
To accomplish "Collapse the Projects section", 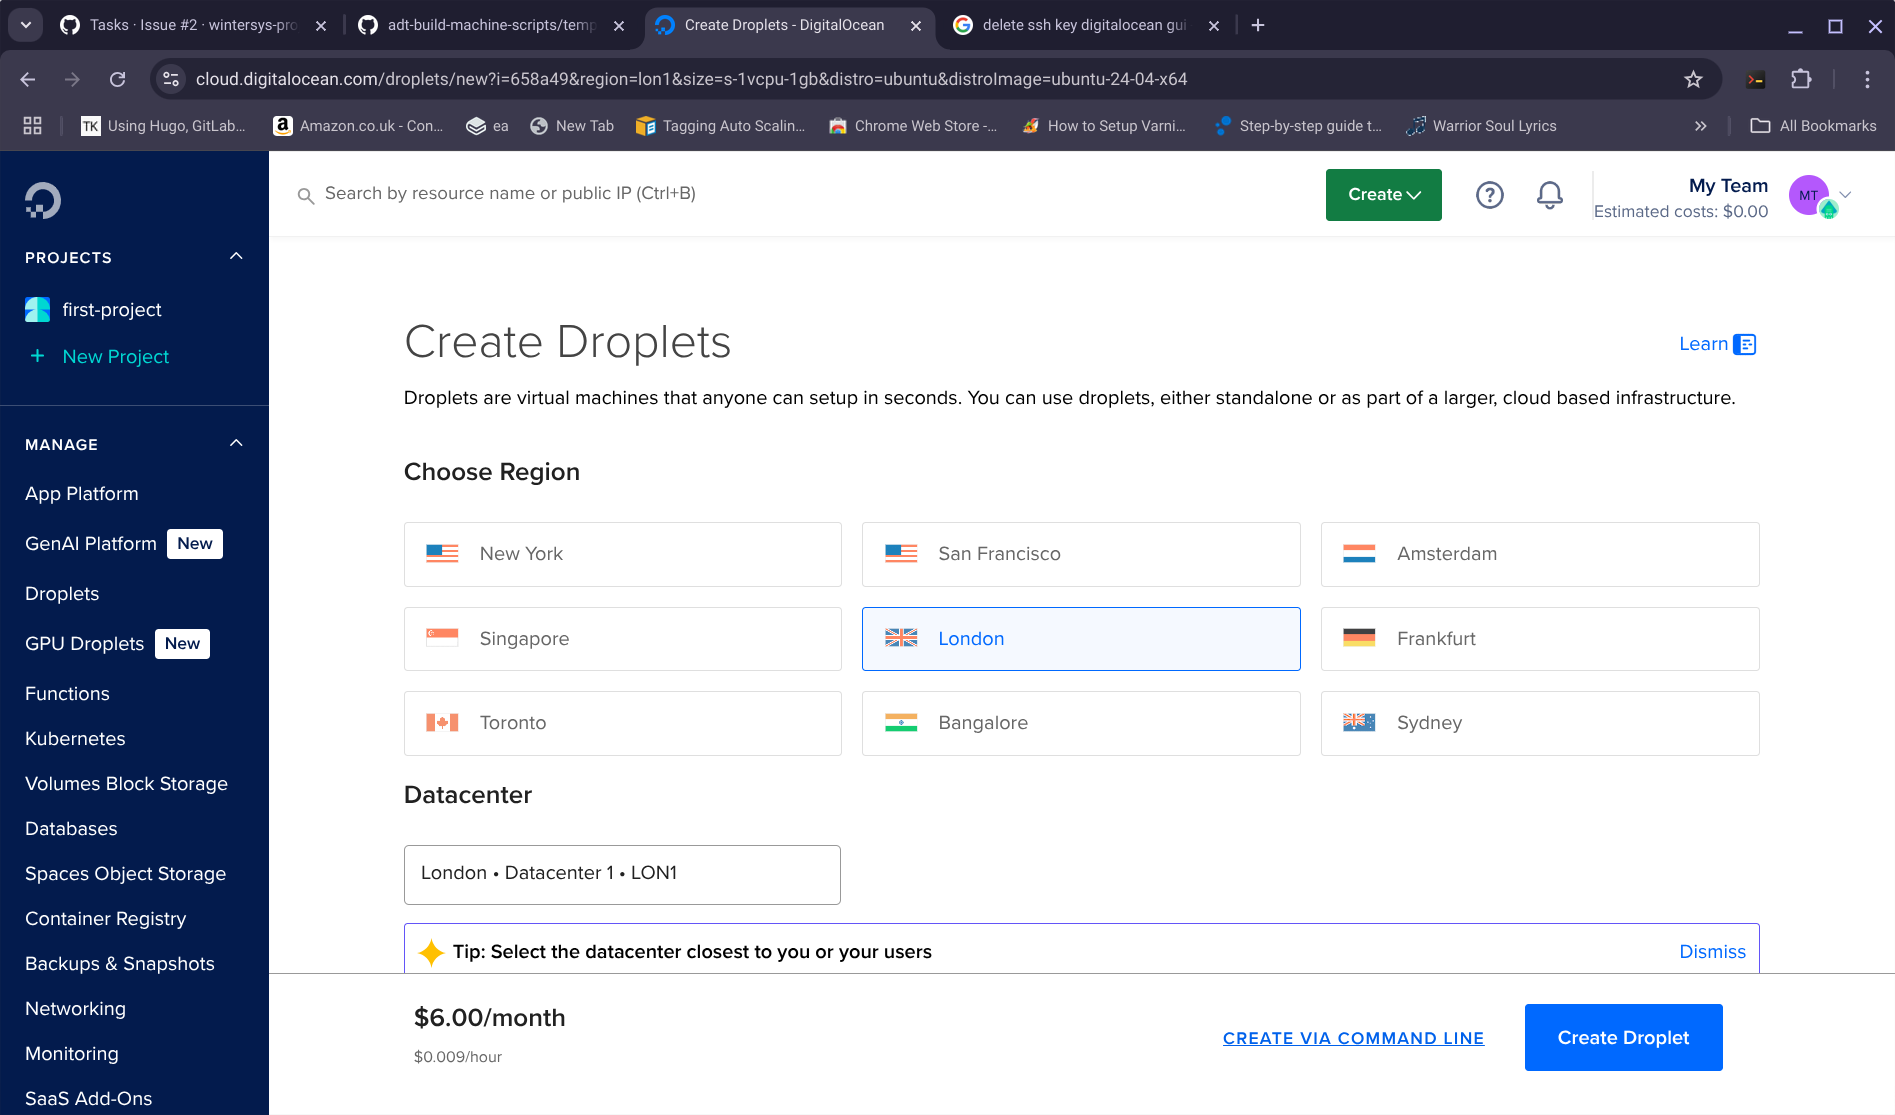I will (x=236, y=257).
